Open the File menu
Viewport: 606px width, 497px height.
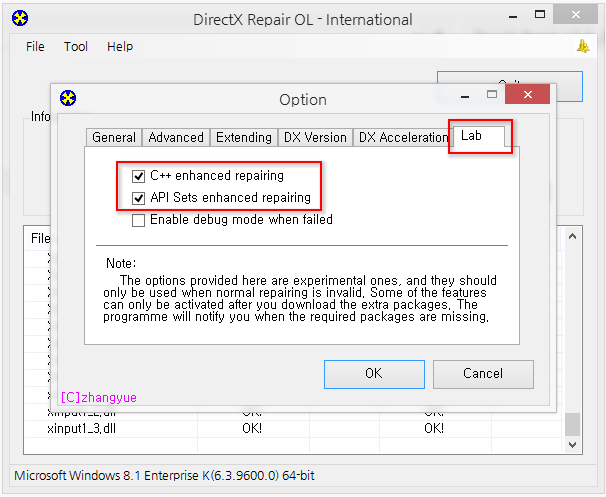point(35,47)
